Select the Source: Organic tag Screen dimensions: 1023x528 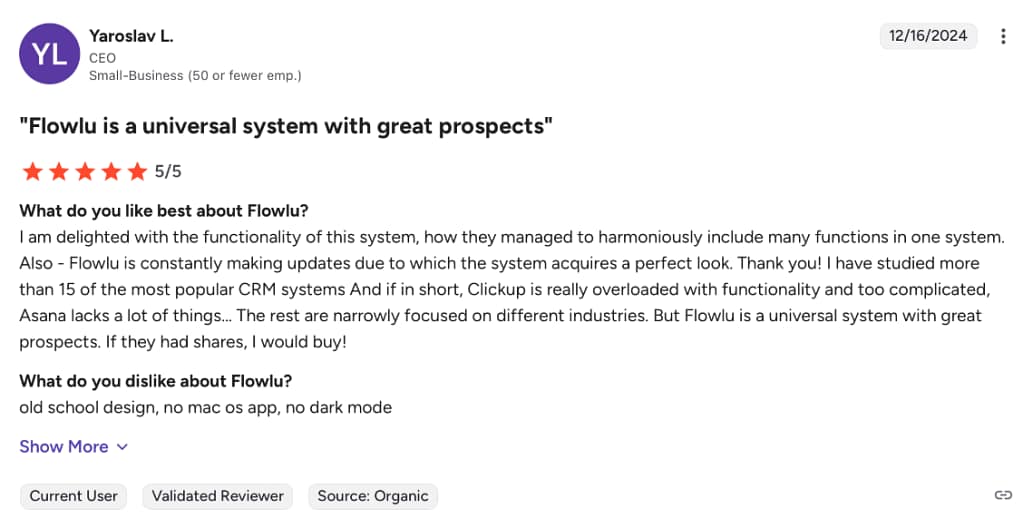tap(373, 496)
